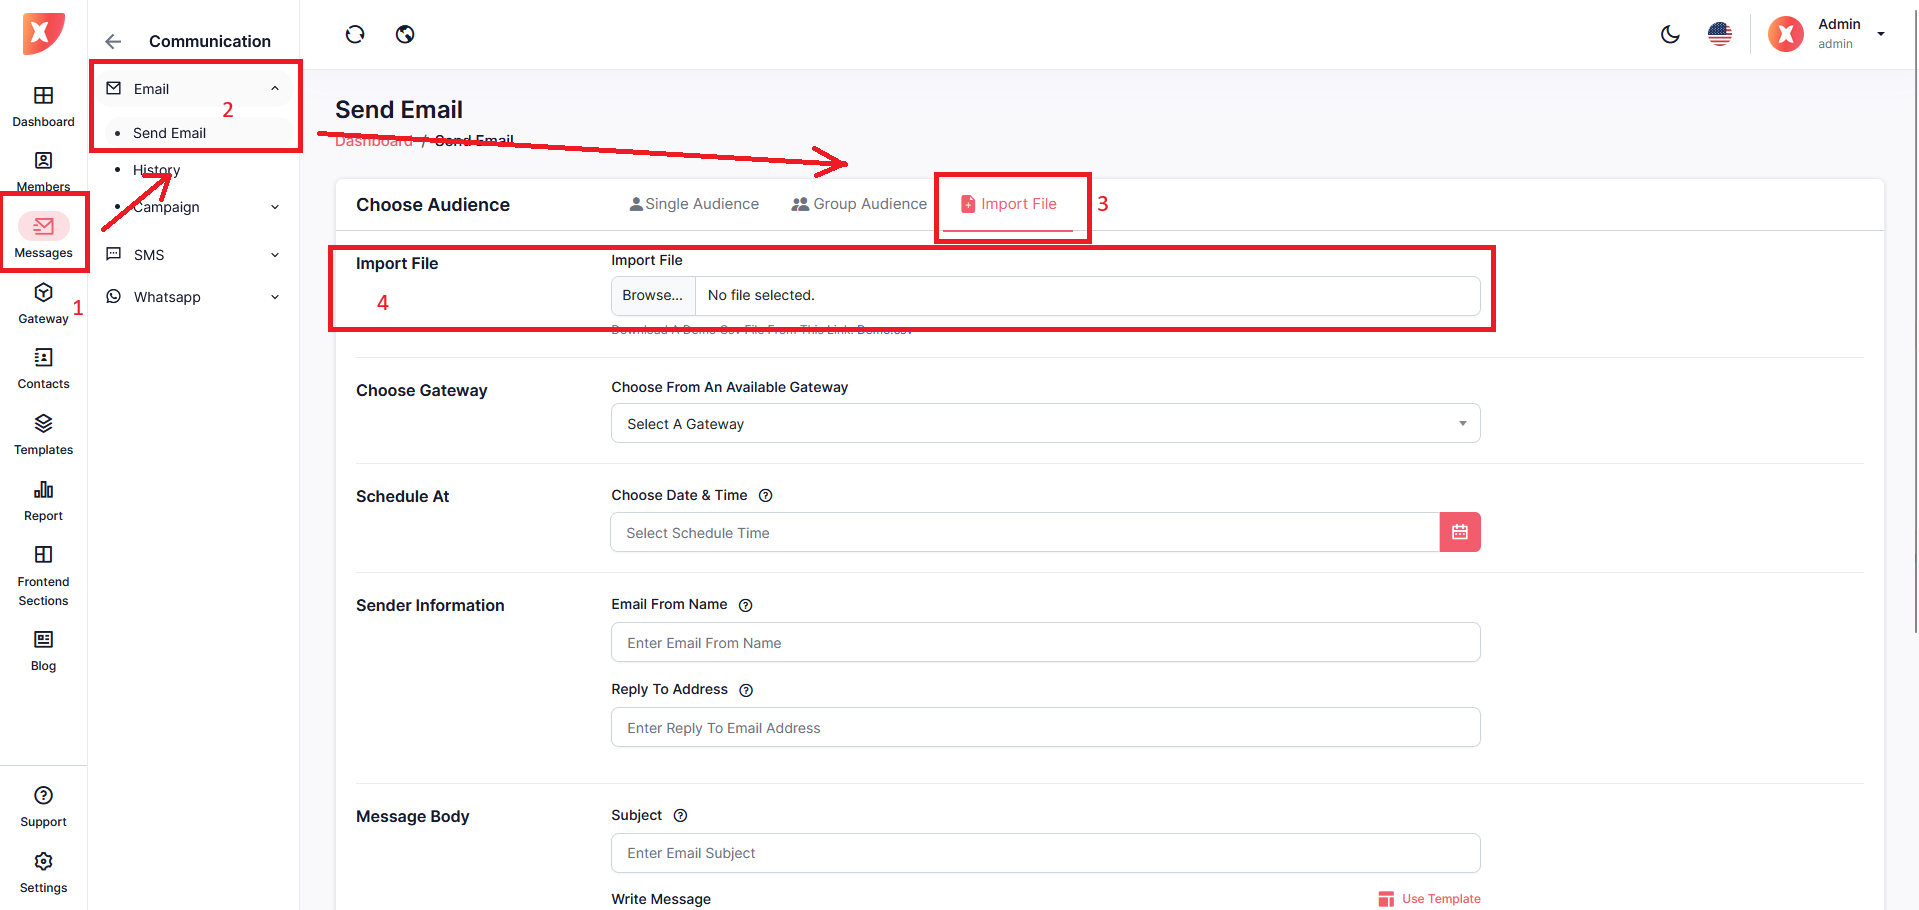Click the Browse file button
This screenshot has height=910, width=1919.
652,296
